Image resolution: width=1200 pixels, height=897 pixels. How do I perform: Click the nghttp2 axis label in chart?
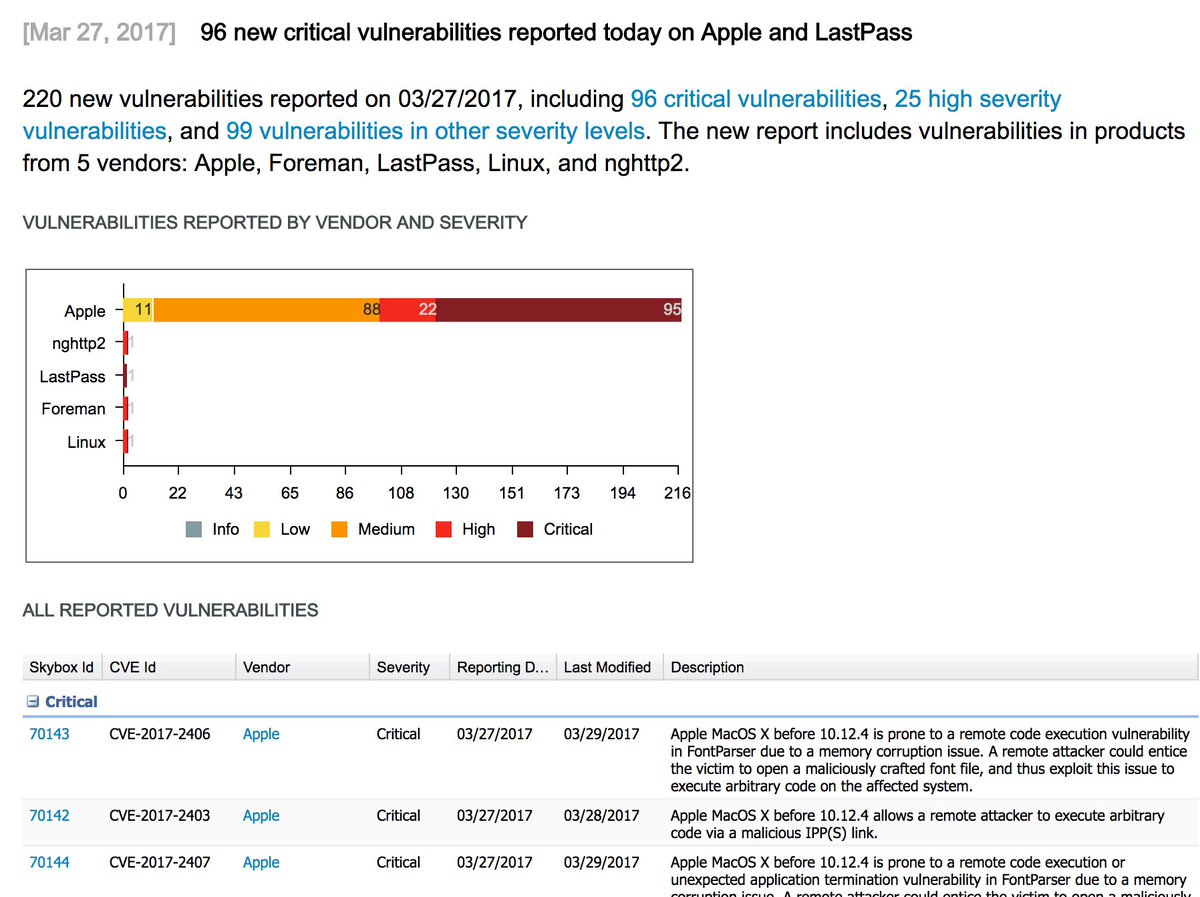[x=78, y=344]
